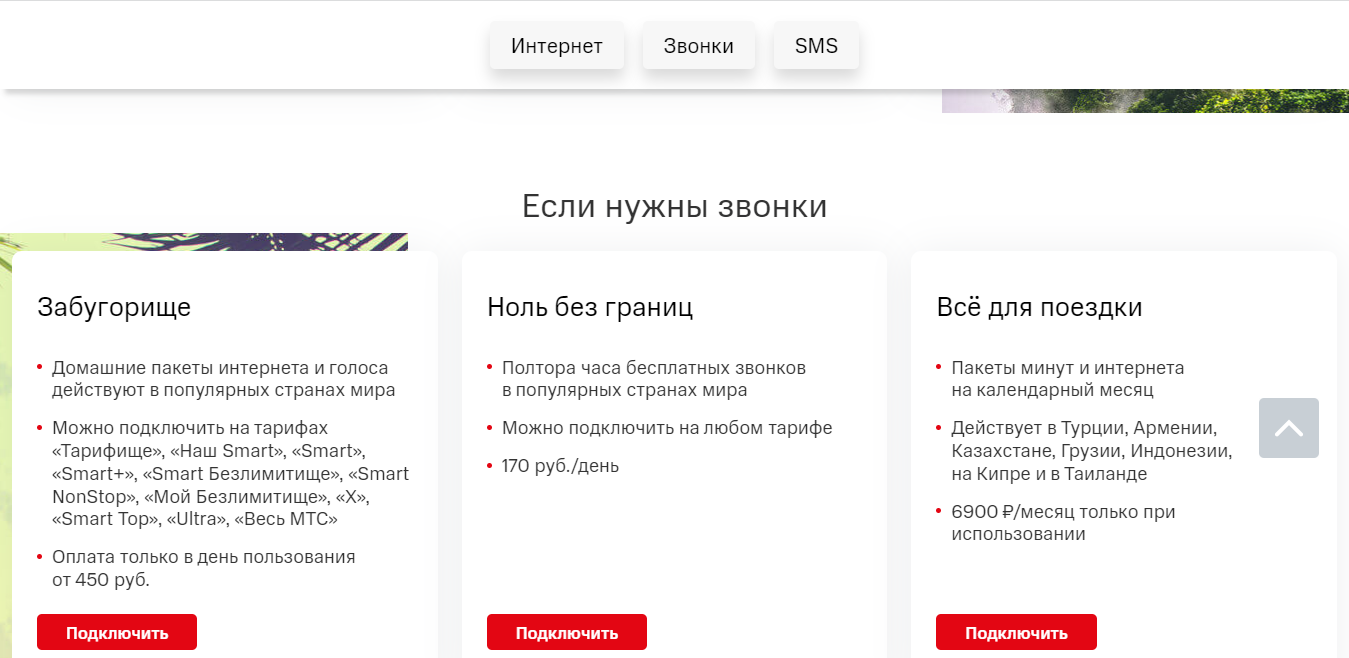The height and width of the screenshot is (658, 1349).
Task: Click the scroll-to-top arrow icon
Action: [x=1288, y=428]
